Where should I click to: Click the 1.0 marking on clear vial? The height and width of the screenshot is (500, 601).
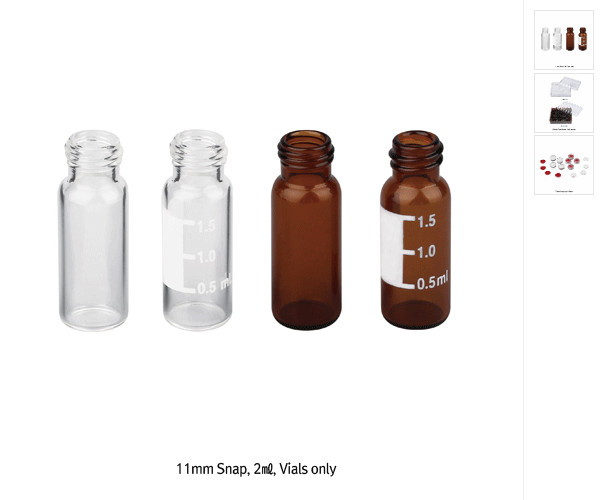[x=207, y=257]
